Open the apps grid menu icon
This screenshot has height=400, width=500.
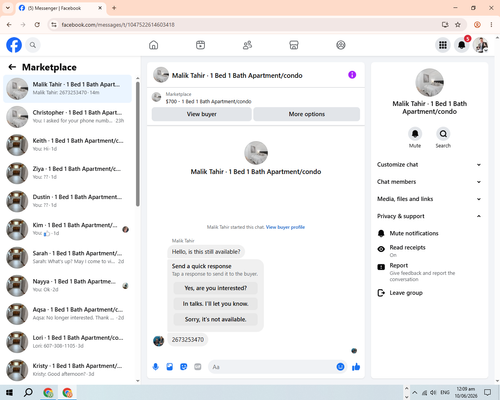point(443,45)
